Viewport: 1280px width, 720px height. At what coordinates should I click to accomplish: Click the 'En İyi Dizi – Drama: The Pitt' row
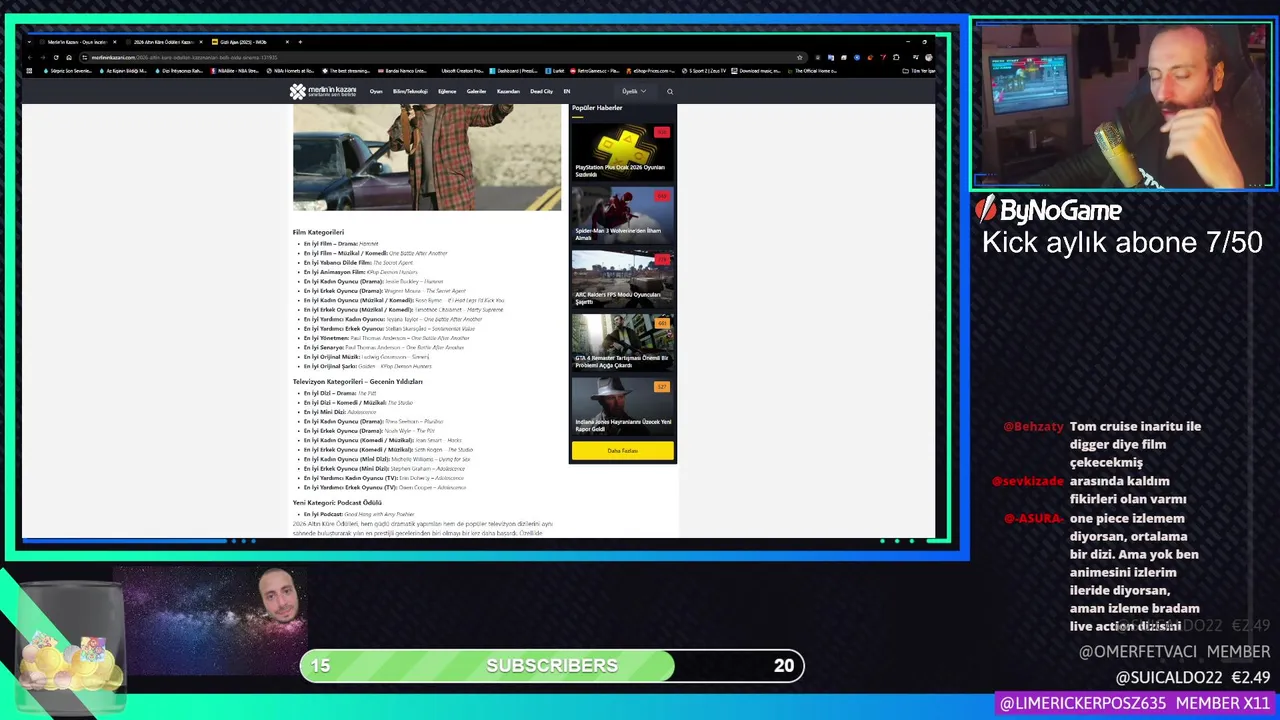340,393
